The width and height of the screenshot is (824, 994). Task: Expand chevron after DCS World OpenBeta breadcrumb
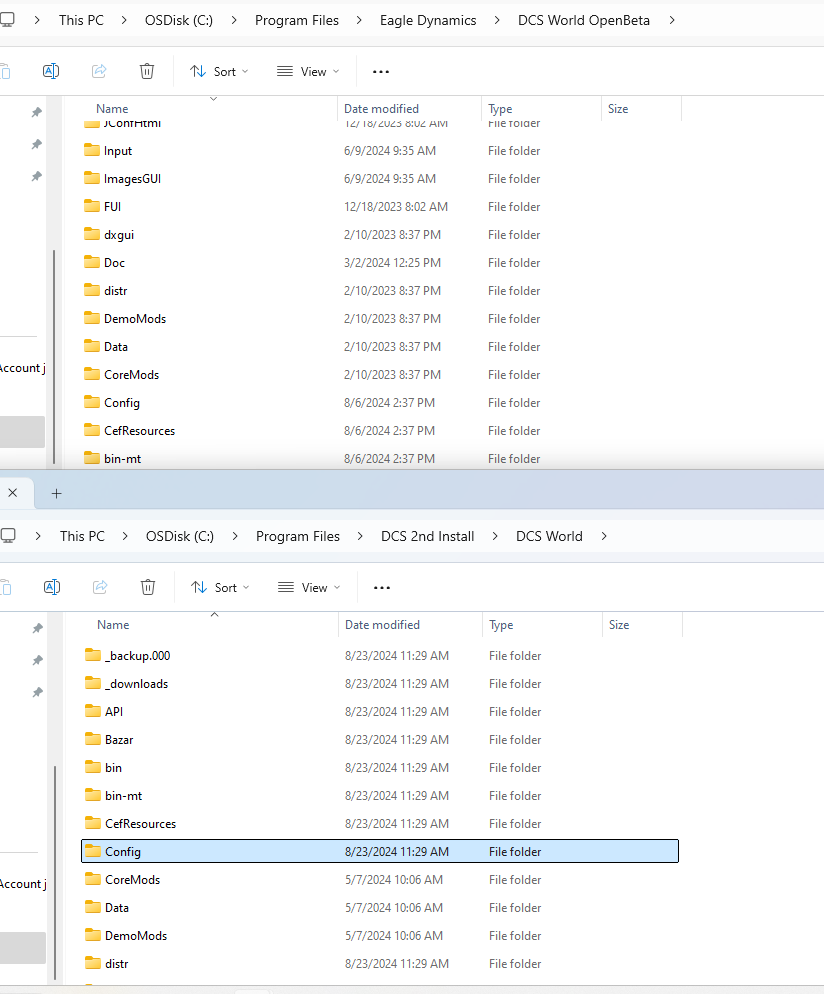pyautogui.click(x=672, y=20)
